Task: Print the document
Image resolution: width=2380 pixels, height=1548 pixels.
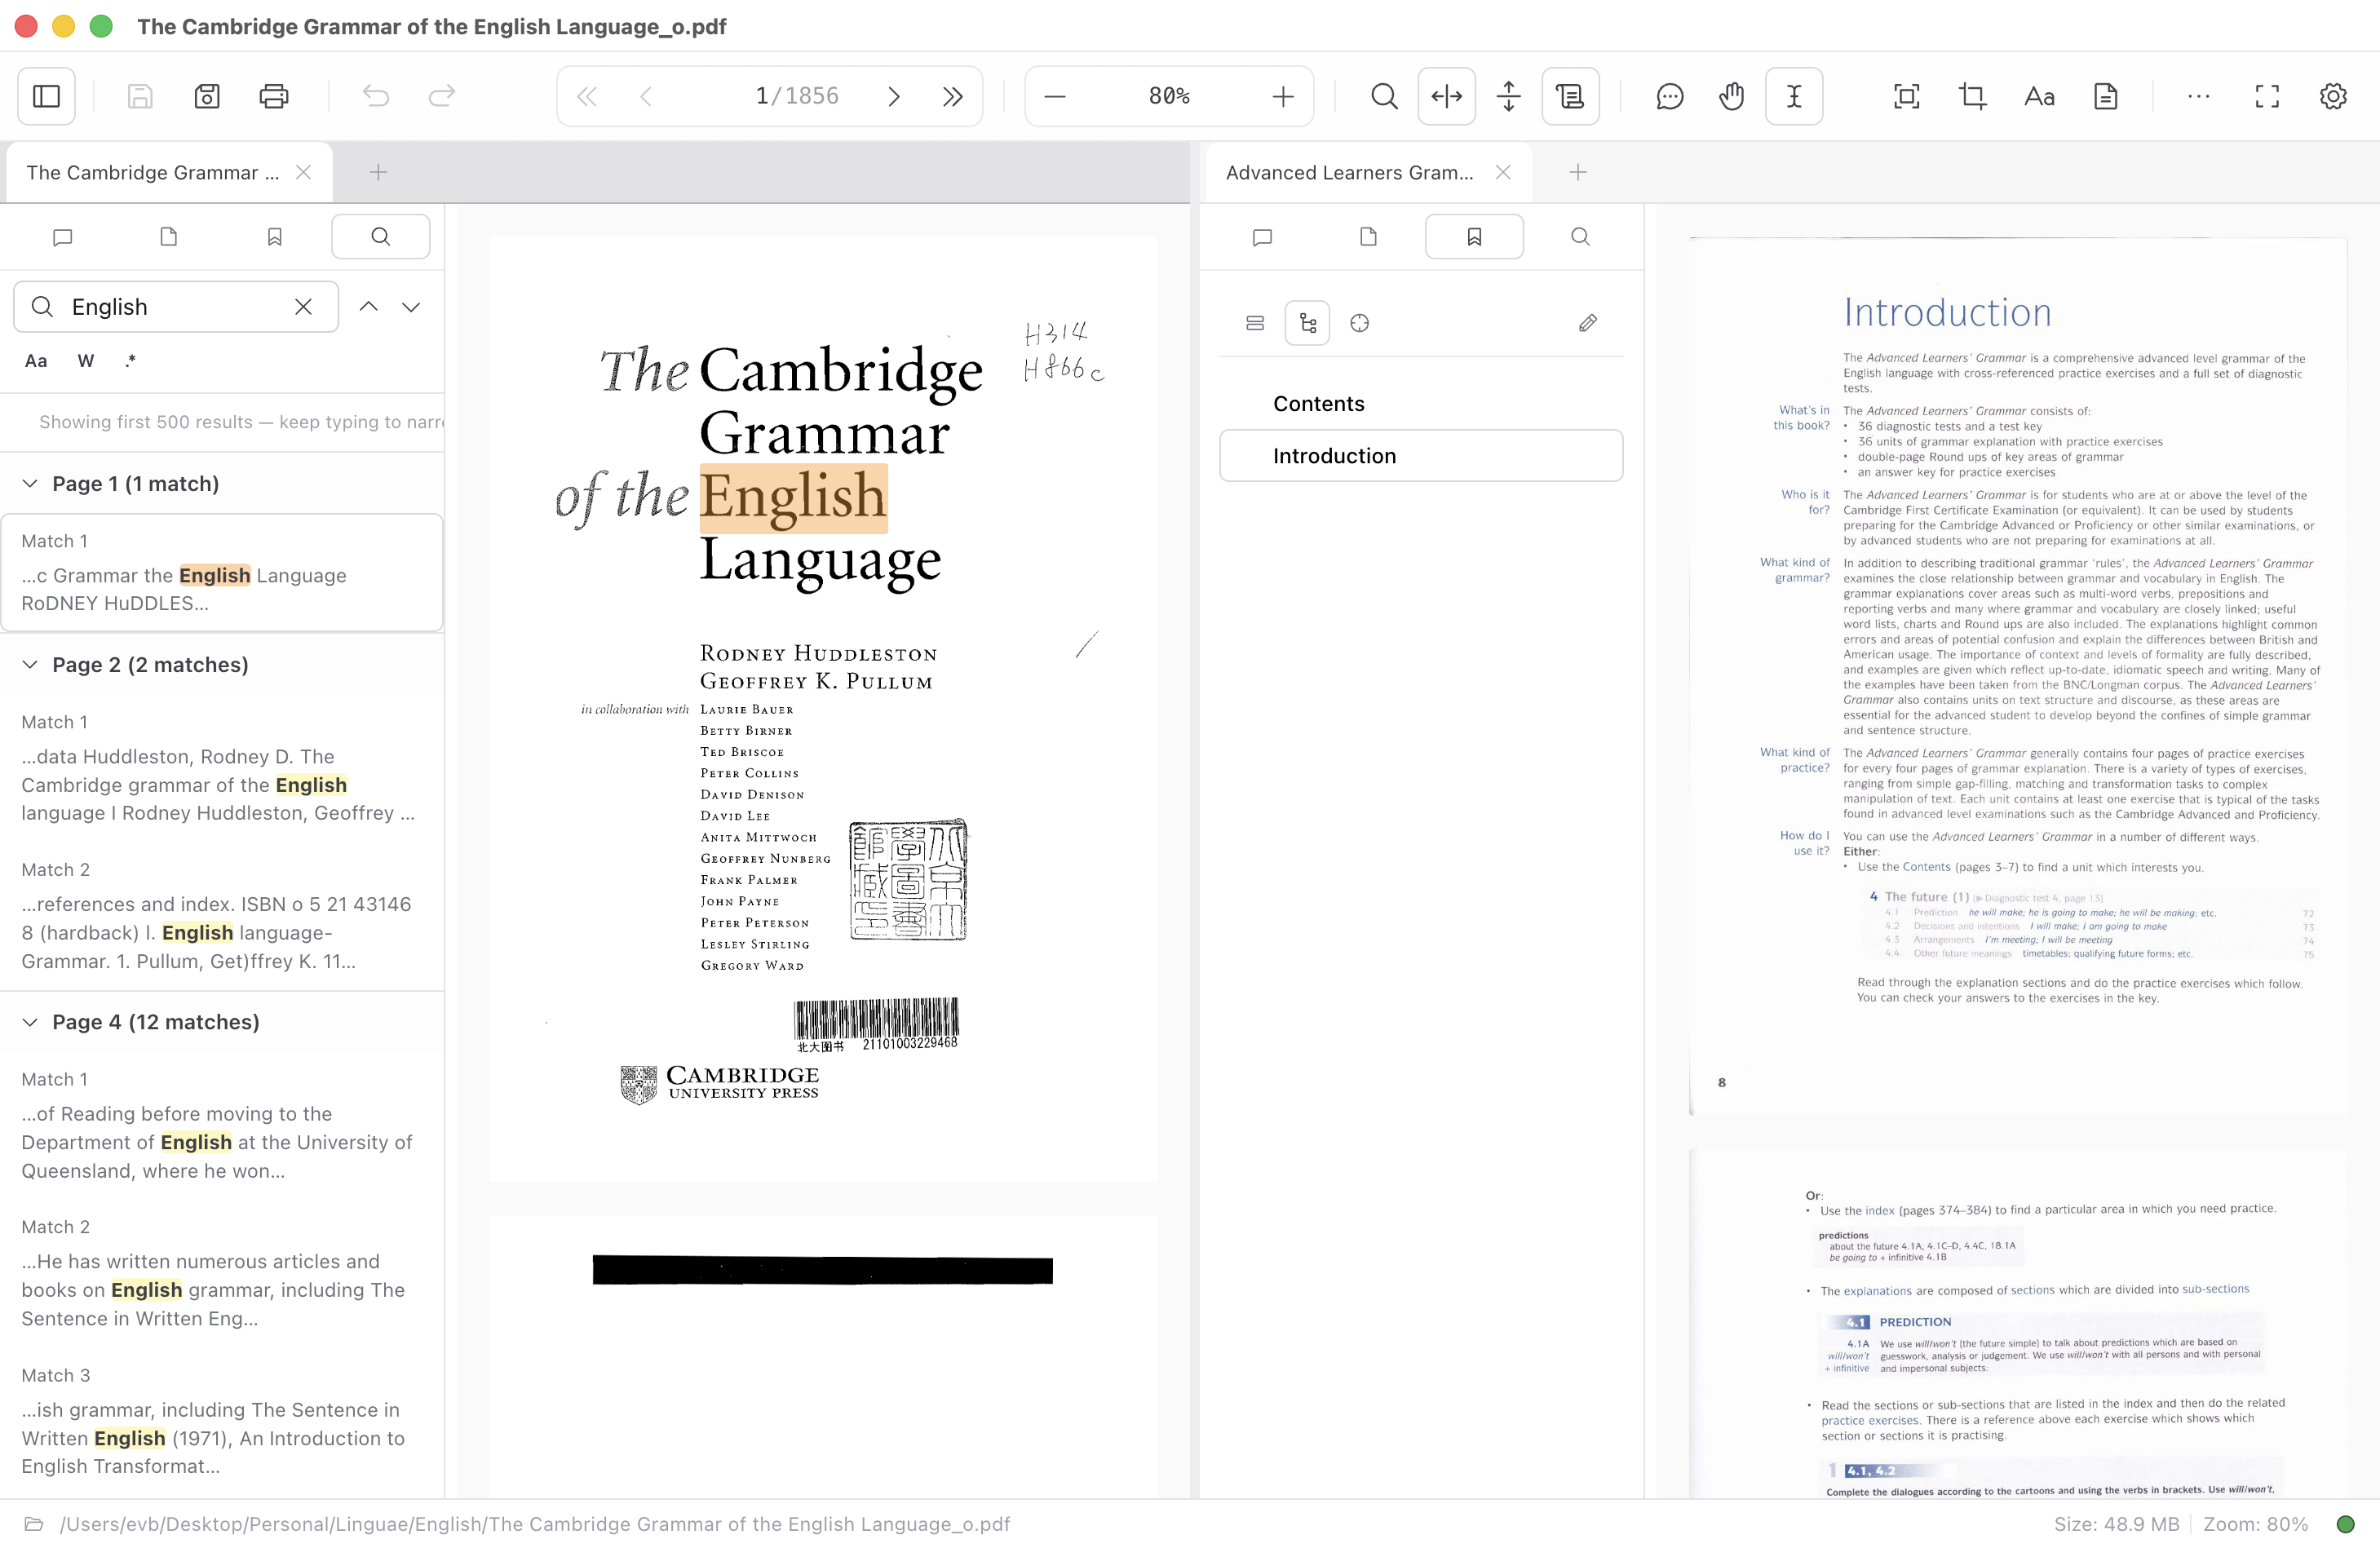Action: pos(274,96)
